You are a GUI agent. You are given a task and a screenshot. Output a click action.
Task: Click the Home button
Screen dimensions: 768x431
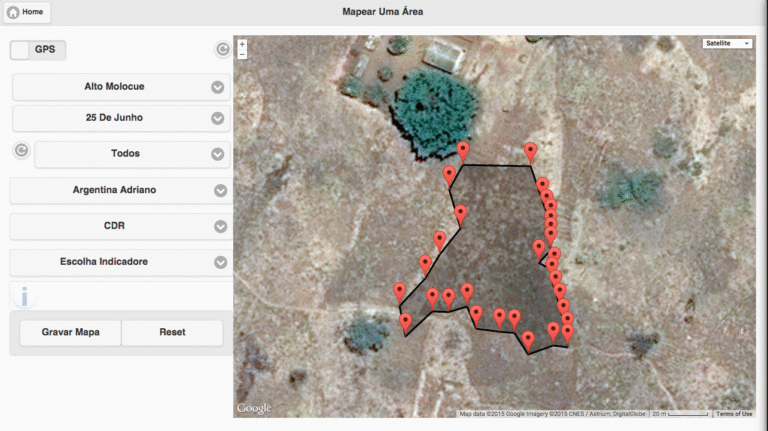[x=26, y=12]
